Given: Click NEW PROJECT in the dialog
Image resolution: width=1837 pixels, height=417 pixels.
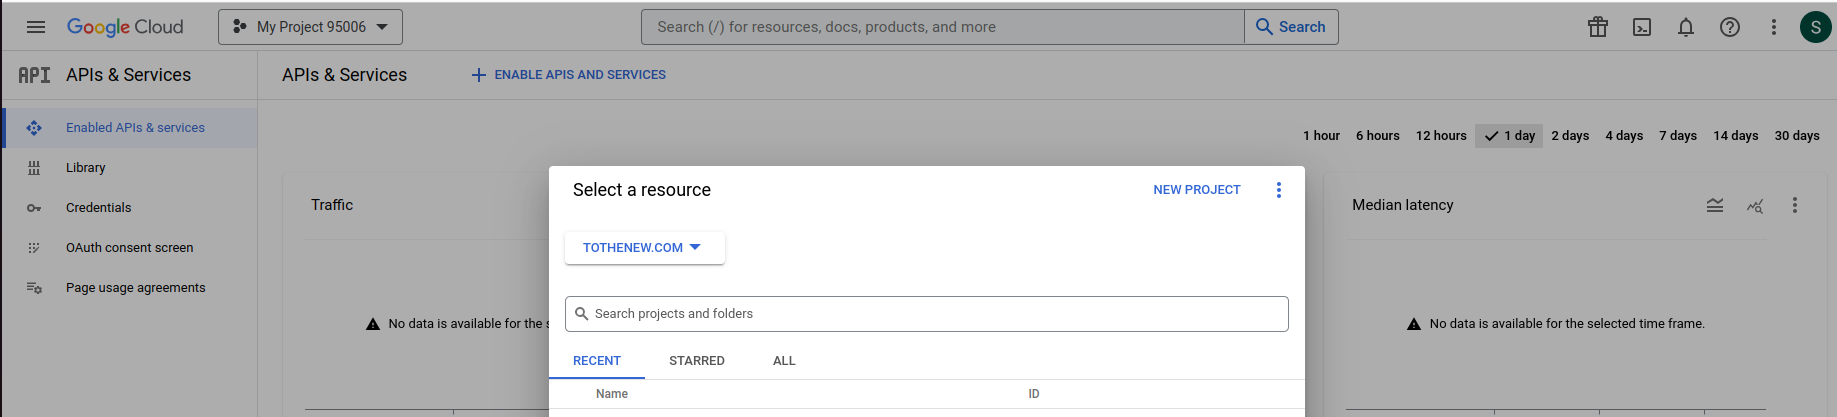Looking at the screenshot, I should click(1197, 190).
